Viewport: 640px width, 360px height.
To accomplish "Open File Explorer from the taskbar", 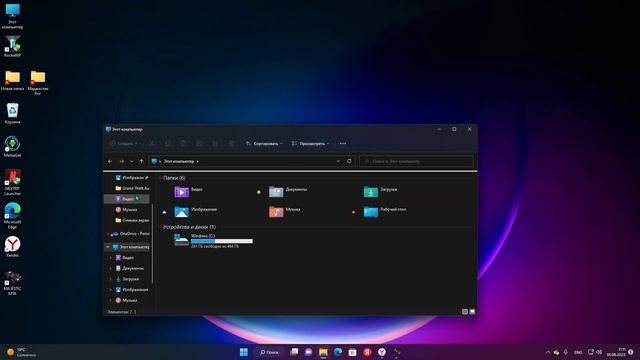I will point(323,352).
